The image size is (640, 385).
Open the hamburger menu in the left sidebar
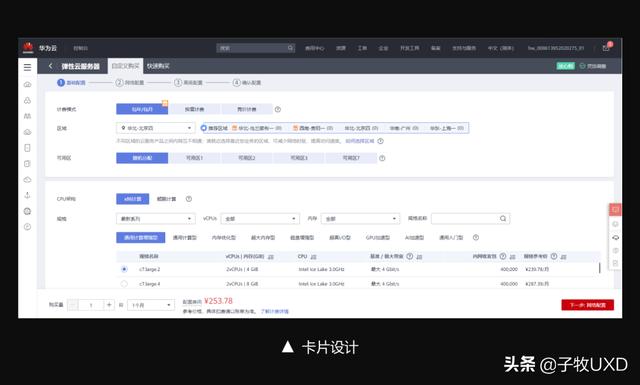tap(27, 67)
